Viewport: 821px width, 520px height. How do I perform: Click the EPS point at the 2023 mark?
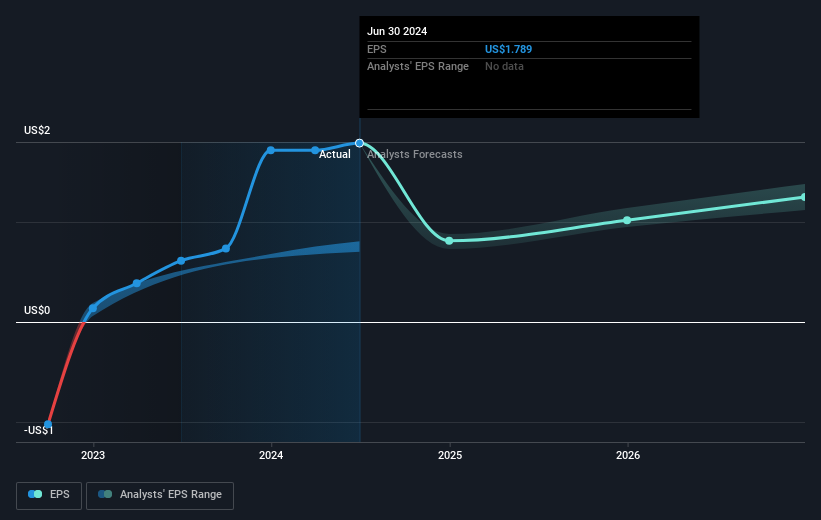93,308
